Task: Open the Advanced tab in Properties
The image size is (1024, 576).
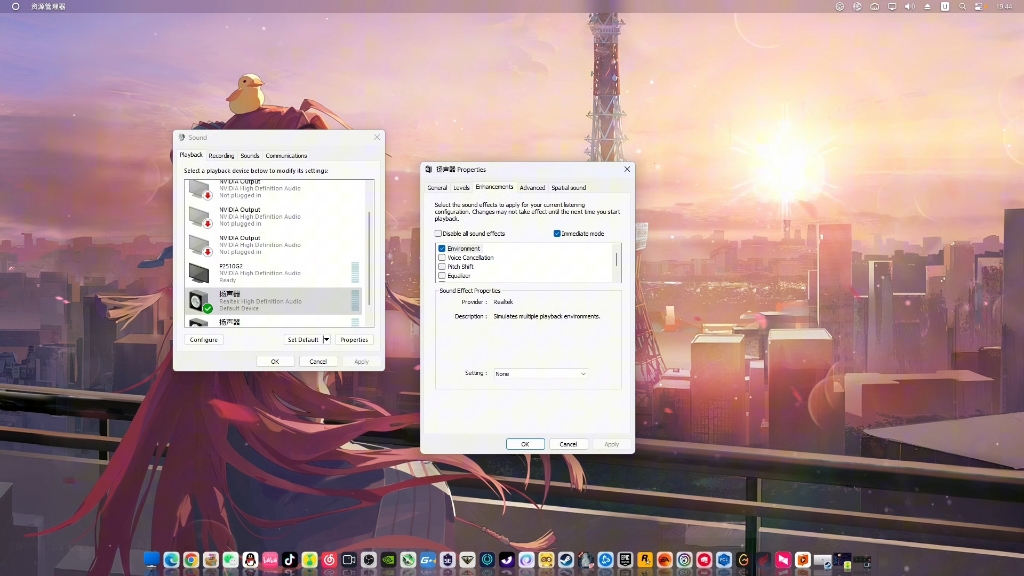Action: pos(532,187)
